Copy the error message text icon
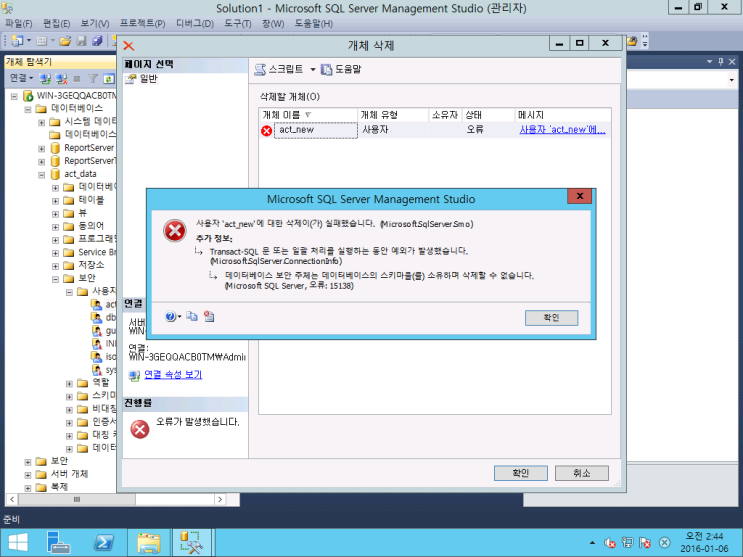 coord(192,316)
